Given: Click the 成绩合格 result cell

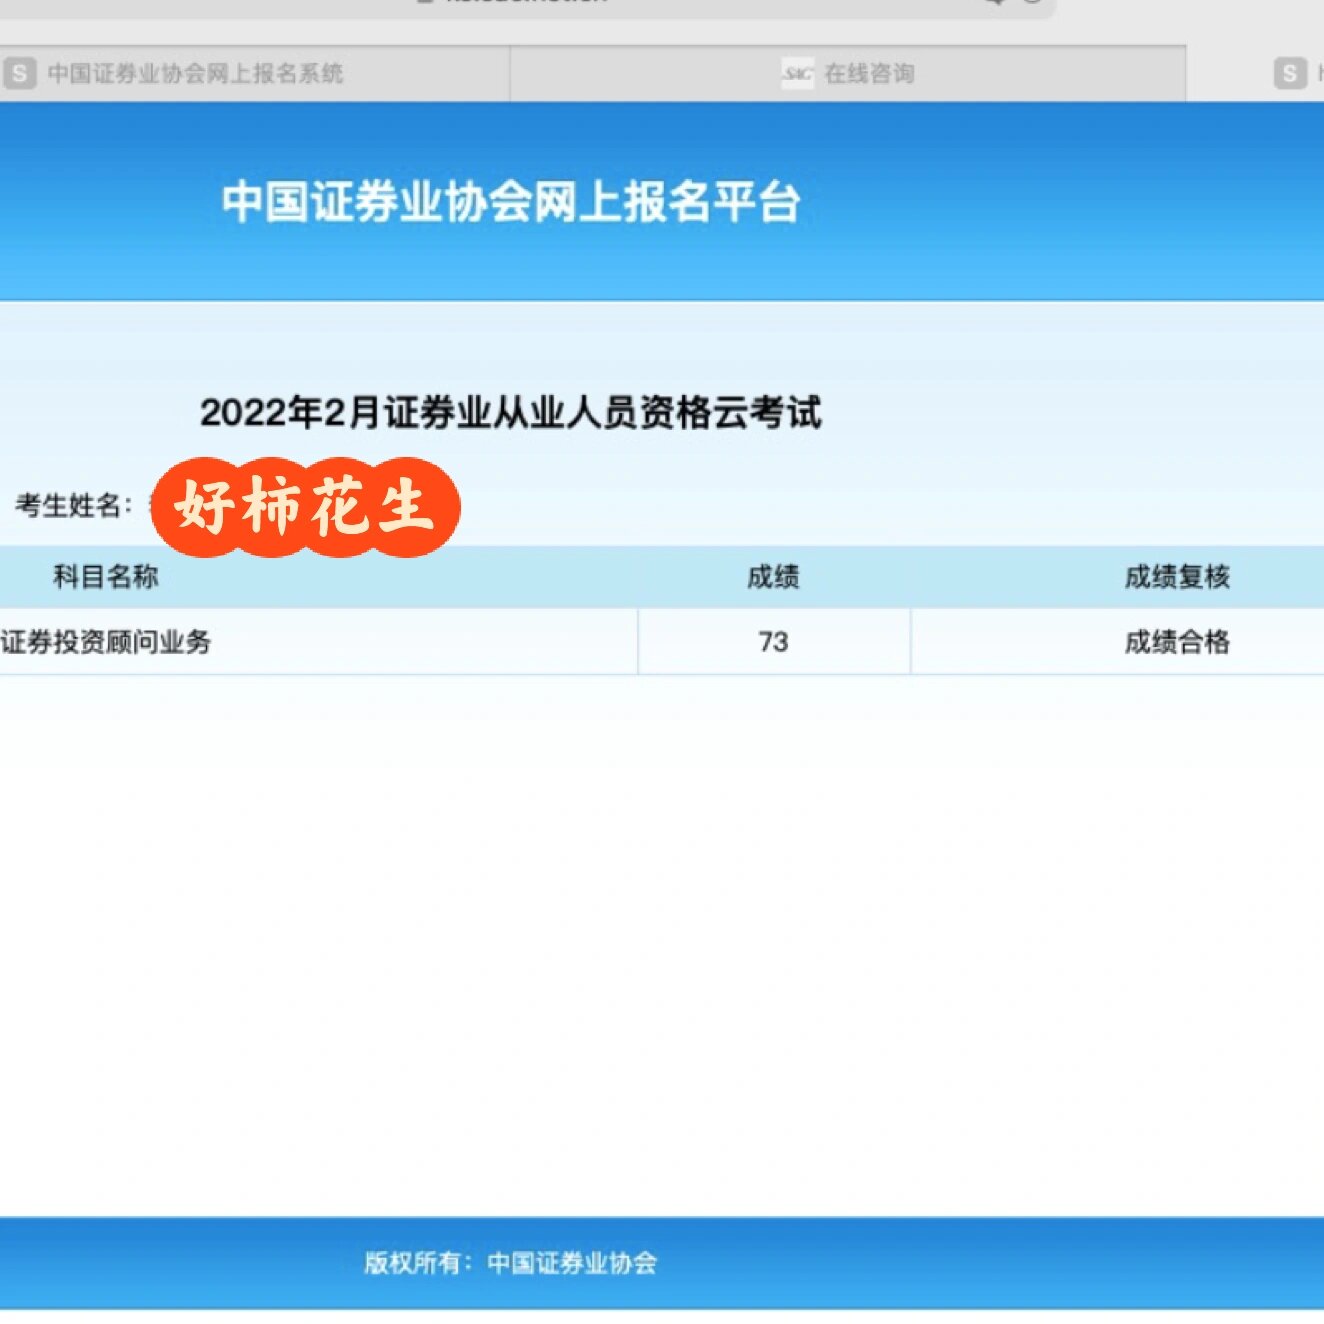Looking at the screenshot, I should tap(1177, 642).
